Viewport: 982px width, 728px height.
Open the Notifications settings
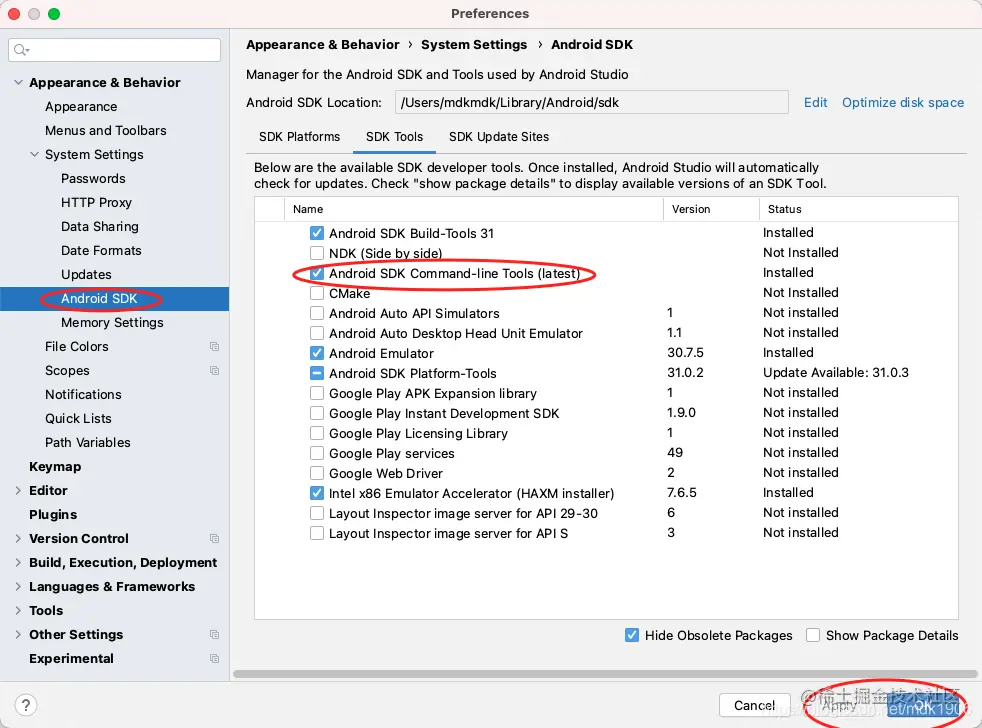click(83, 395)
